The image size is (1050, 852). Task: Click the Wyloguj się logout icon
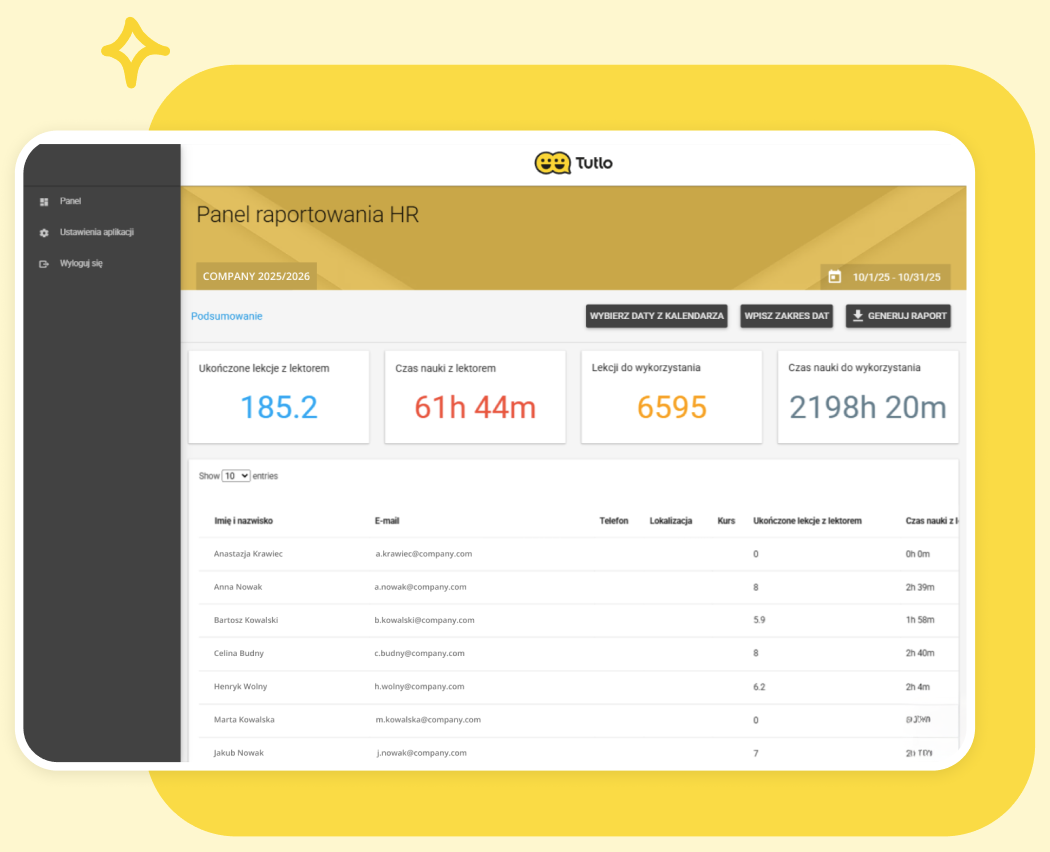coord(44,264)
